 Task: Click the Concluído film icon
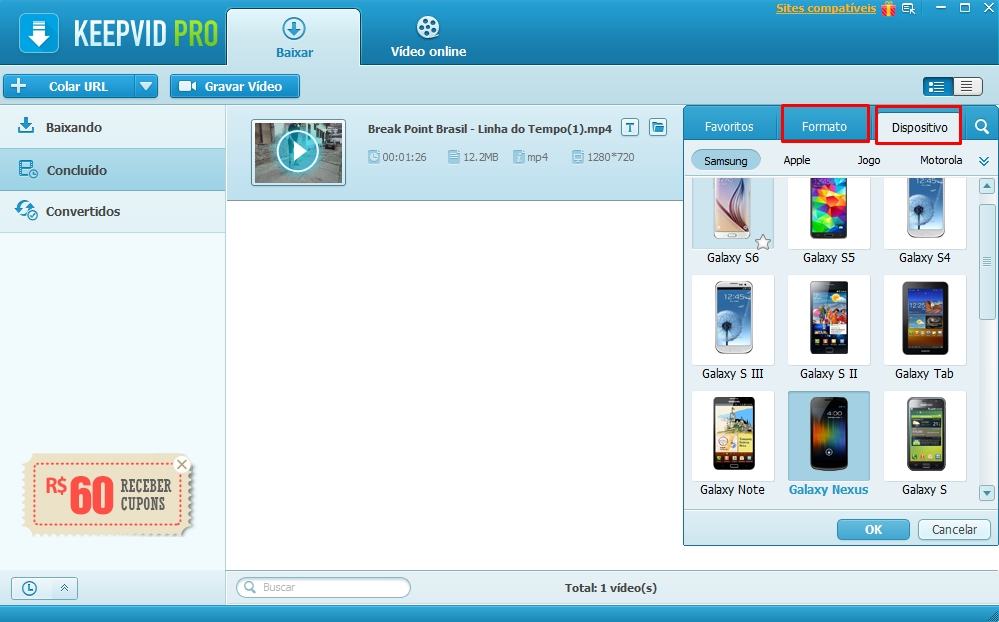point(28,169)
